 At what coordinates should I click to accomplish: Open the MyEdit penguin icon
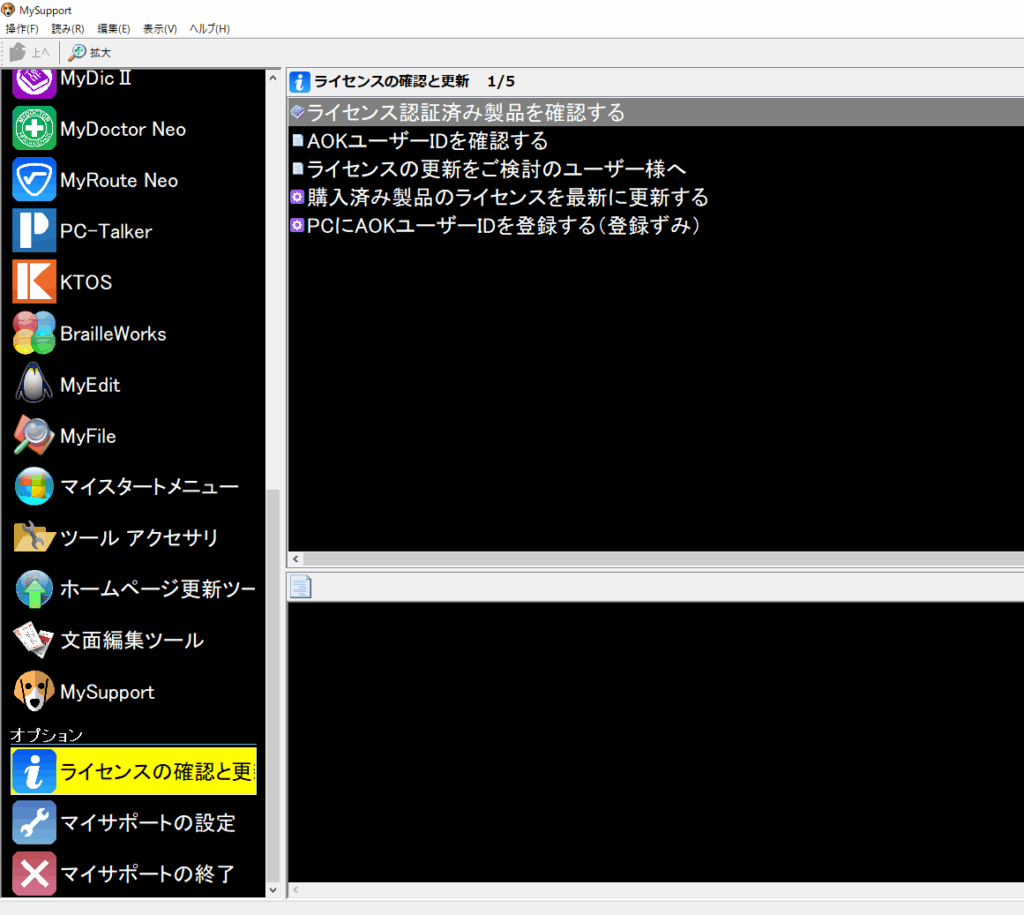tap(34, 384)
